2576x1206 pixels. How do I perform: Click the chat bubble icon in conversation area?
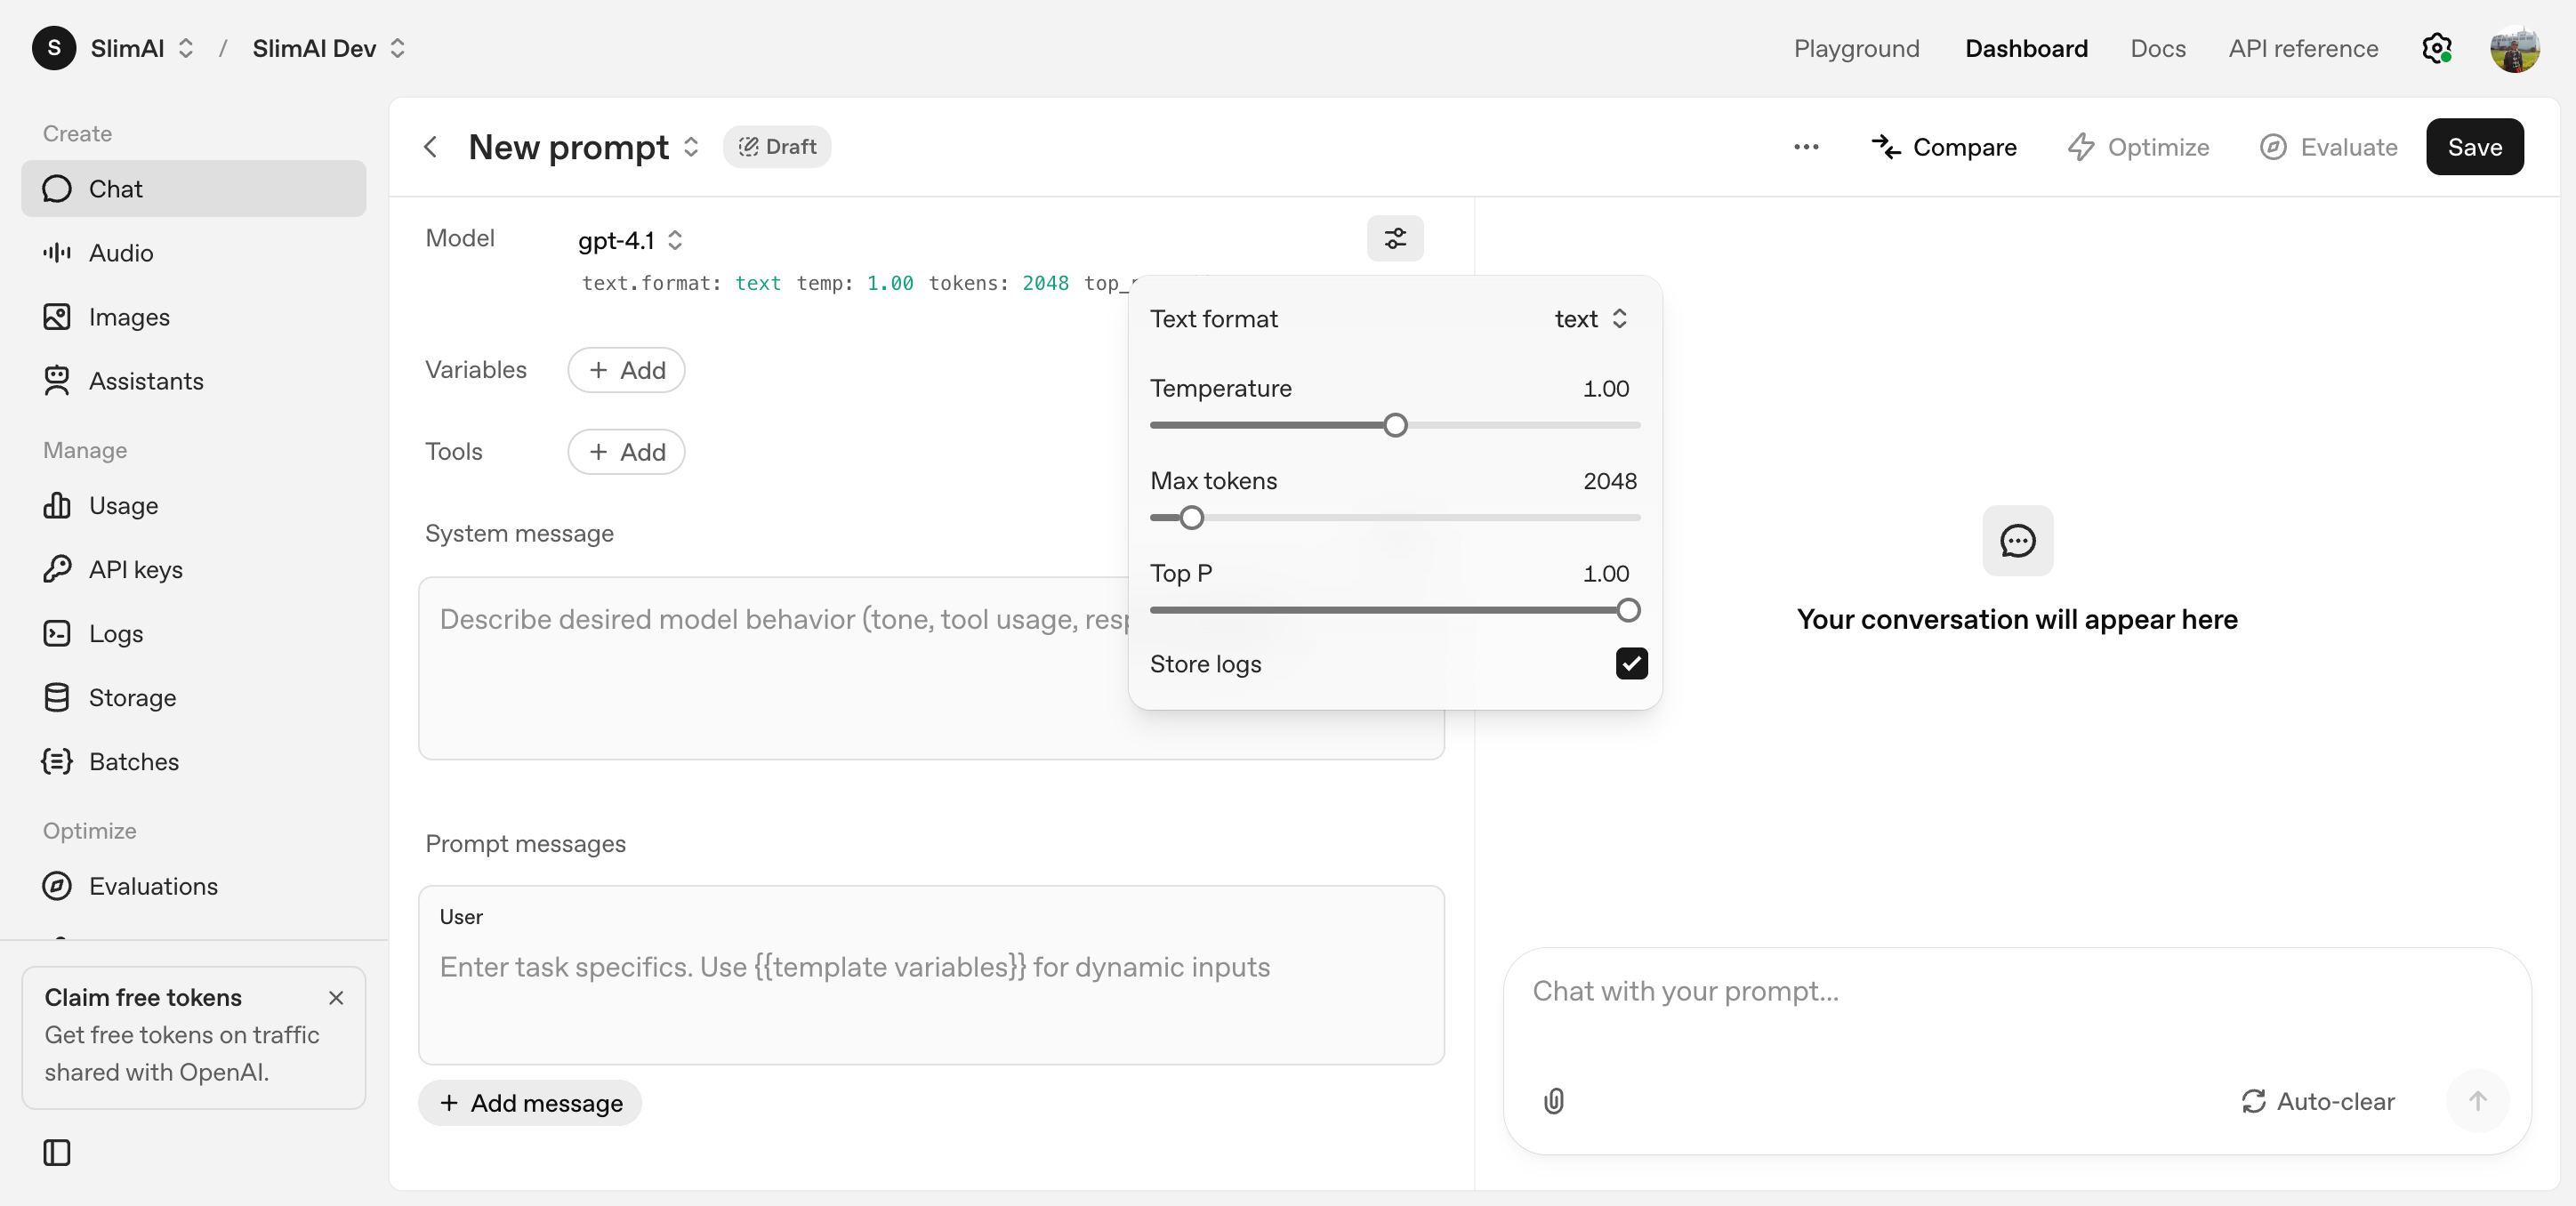pyautogui.click(x=2017, y=541)
